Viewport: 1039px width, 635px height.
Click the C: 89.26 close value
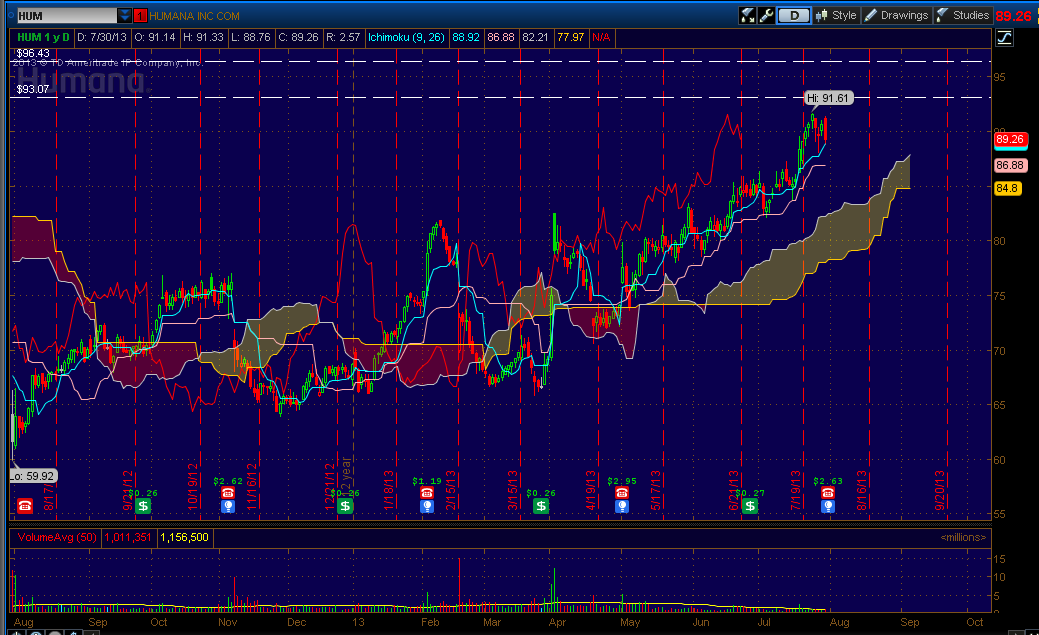coord(298,37)
